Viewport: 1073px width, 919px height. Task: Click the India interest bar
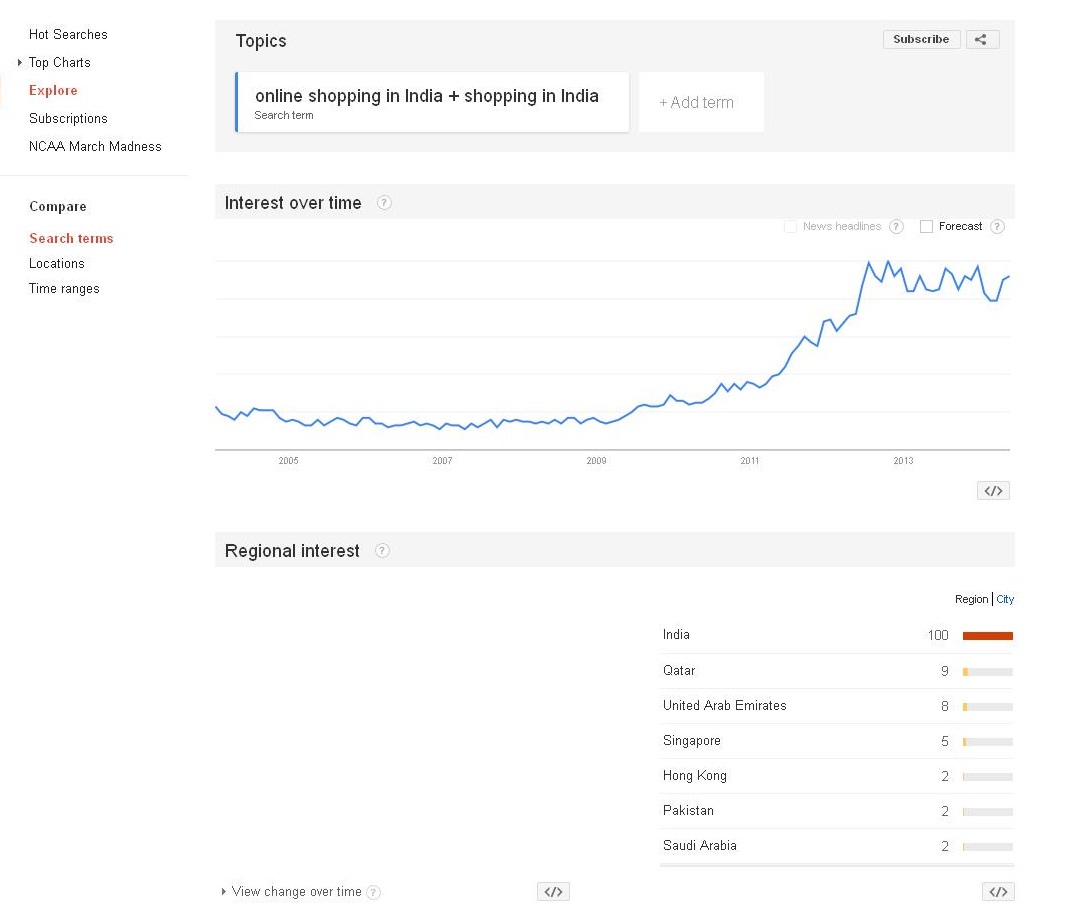pyautogui.click(x=987, y=636)
